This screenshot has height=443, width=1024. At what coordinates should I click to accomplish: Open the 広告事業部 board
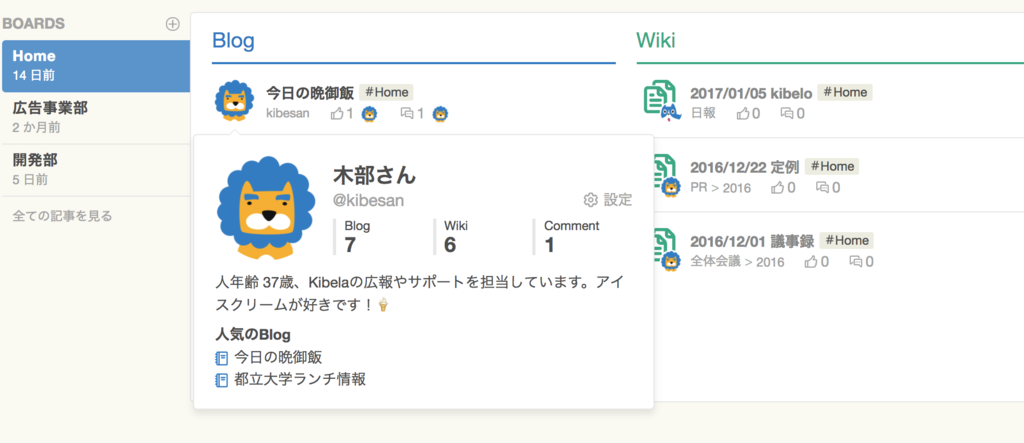pyautogui.click(x=96, y=118)
